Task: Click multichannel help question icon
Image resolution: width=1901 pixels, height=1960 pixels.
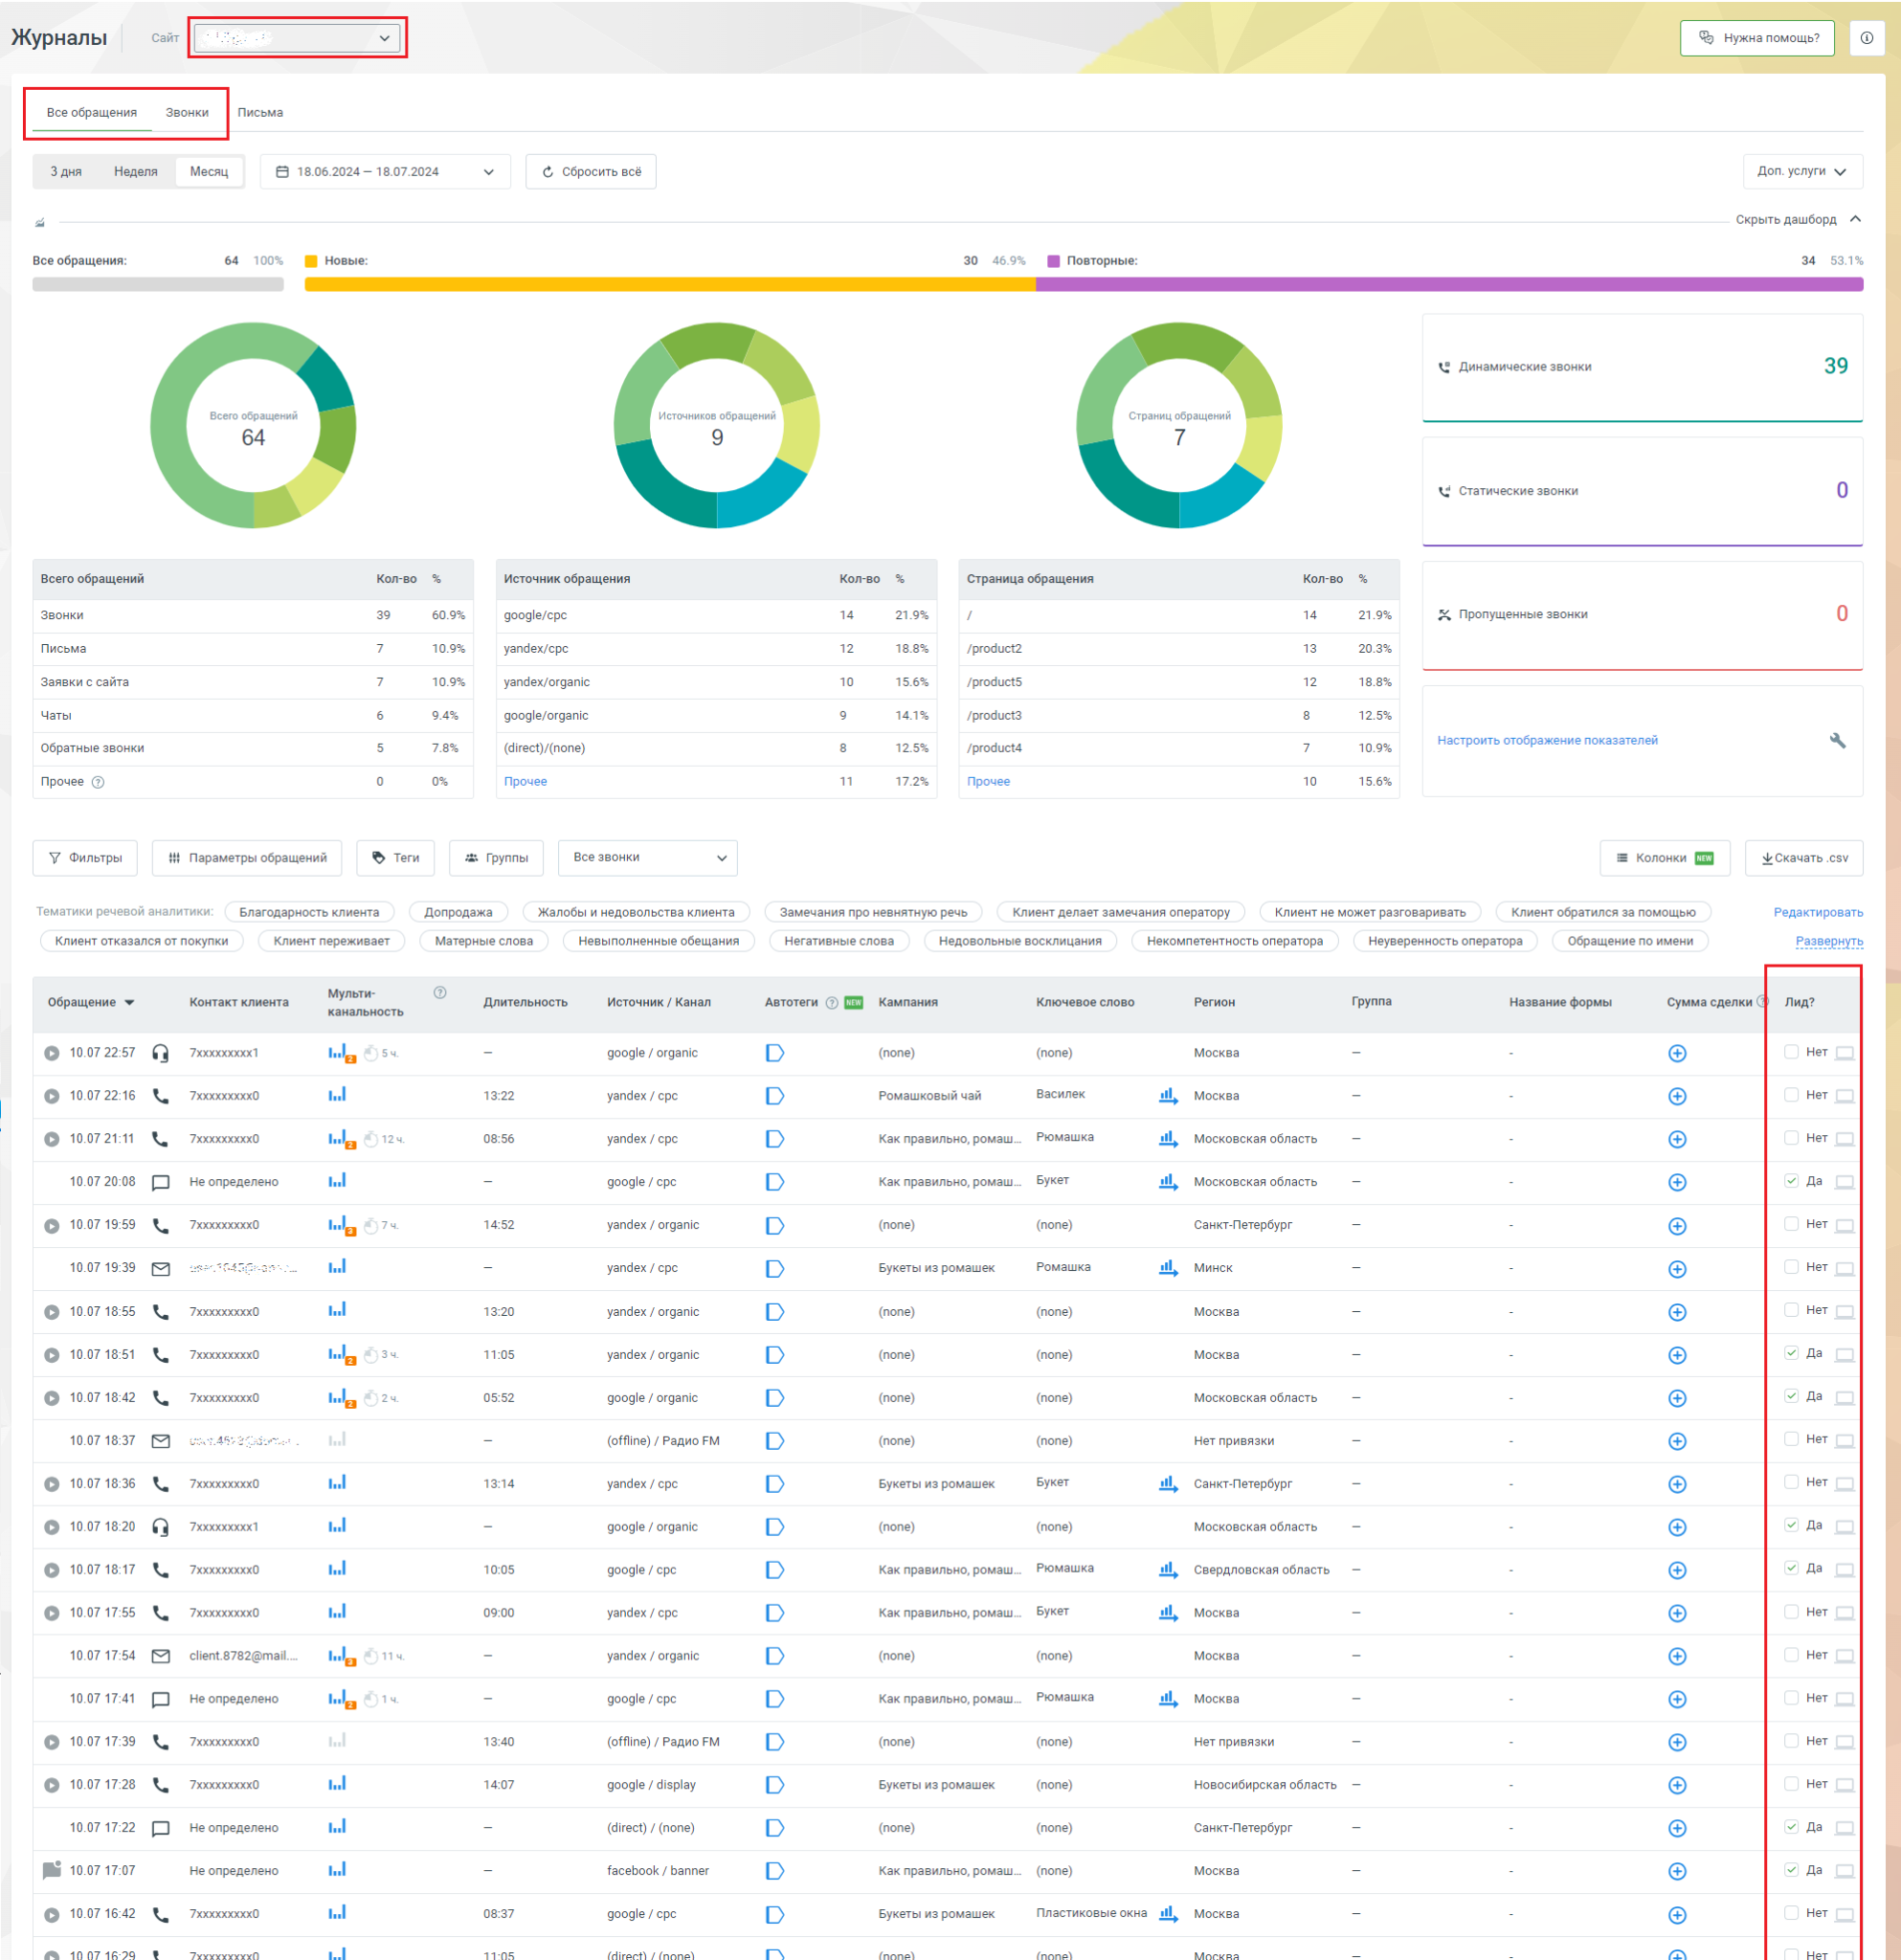Action: (x=440, y=993)
